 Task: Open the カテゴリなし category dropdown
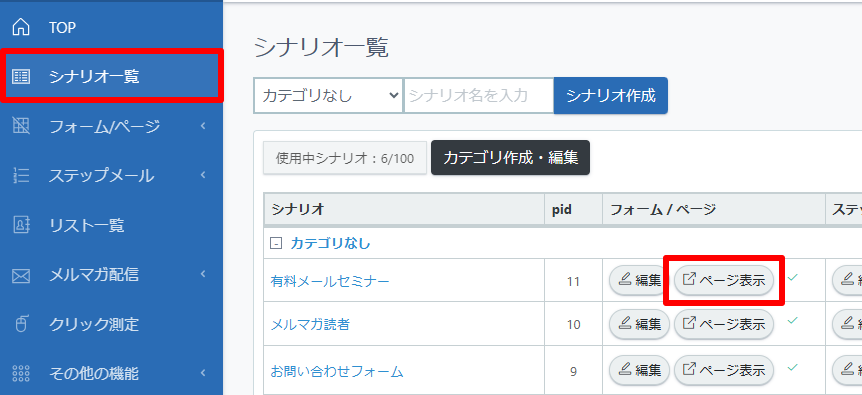coord(328,96)
